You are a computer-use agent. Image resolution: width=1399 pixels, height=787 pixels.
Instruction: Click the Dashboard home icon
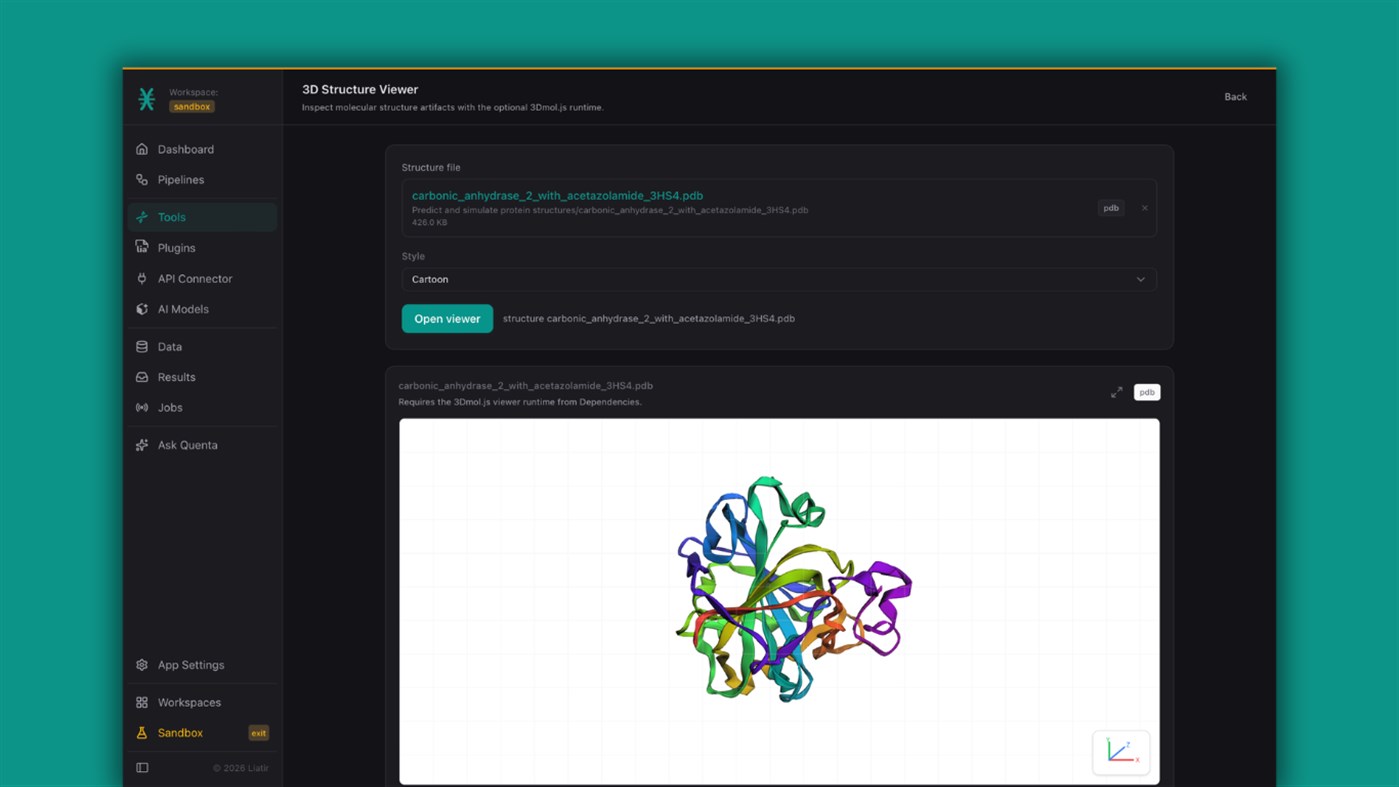point(142,149)
